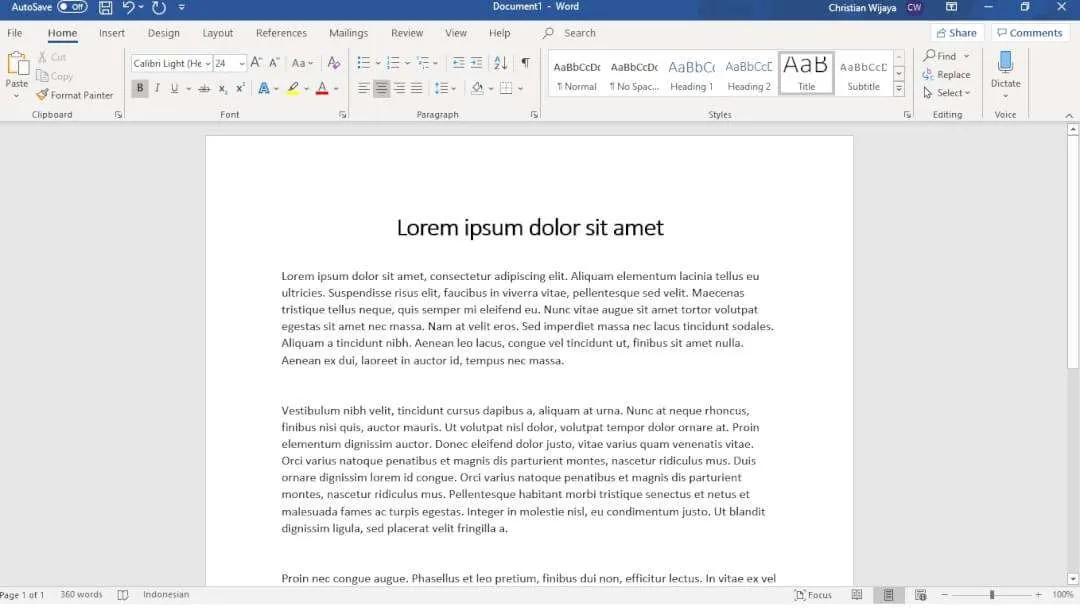Clear all formatting icon
Viewport: 1080px width, 611px height.
(333, 63)
